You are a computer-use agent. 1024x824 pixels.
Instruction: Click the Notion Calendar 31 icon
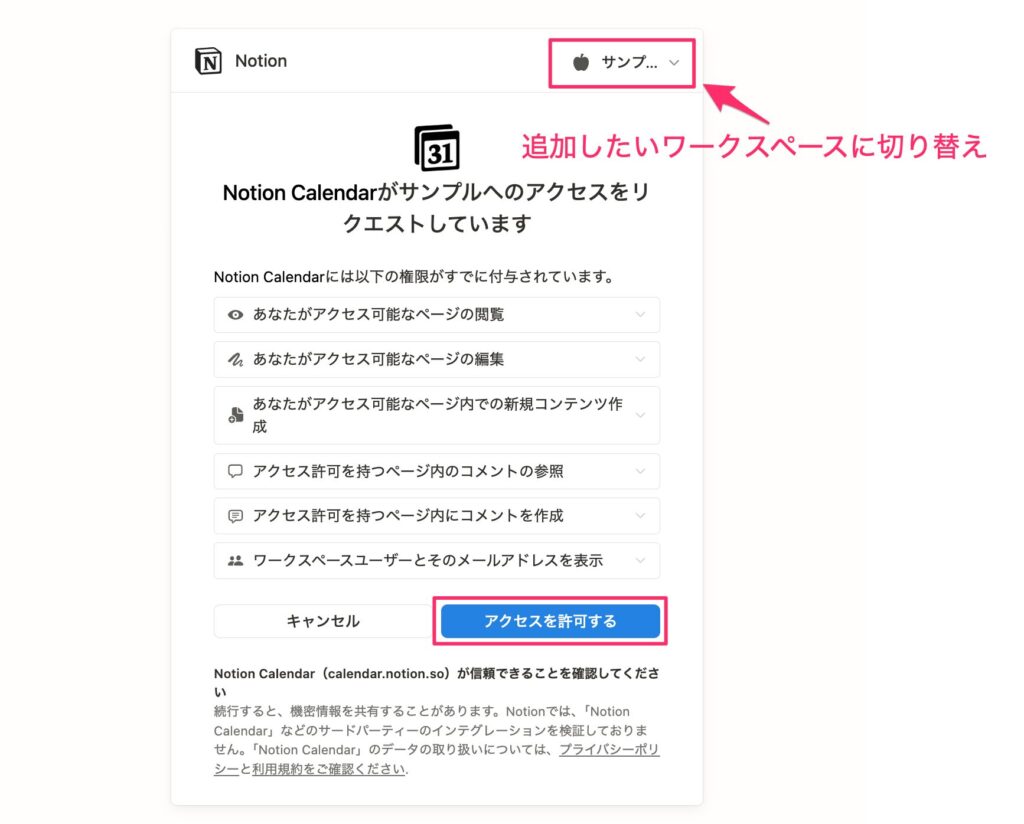pos(437,148)
